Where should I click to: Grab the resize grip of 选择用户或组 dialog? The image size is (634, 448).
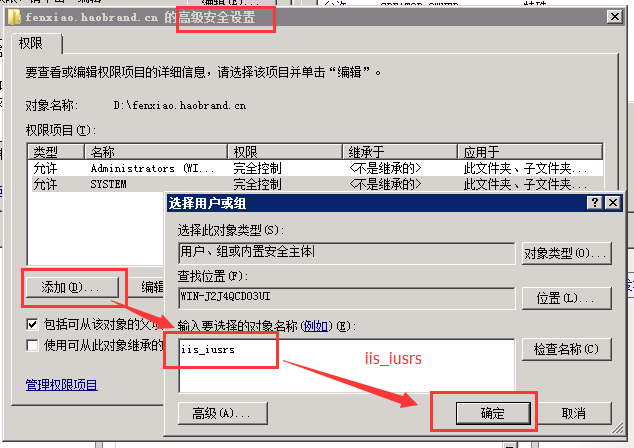(617, 429)
